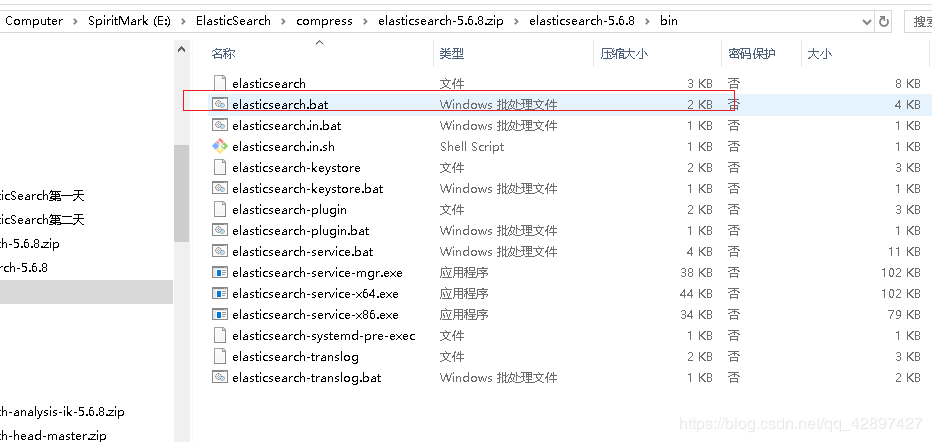Click the elasticsearch.bat batch file icon
Viewport: 932px width, 442px height.
(x=220, y=105)
